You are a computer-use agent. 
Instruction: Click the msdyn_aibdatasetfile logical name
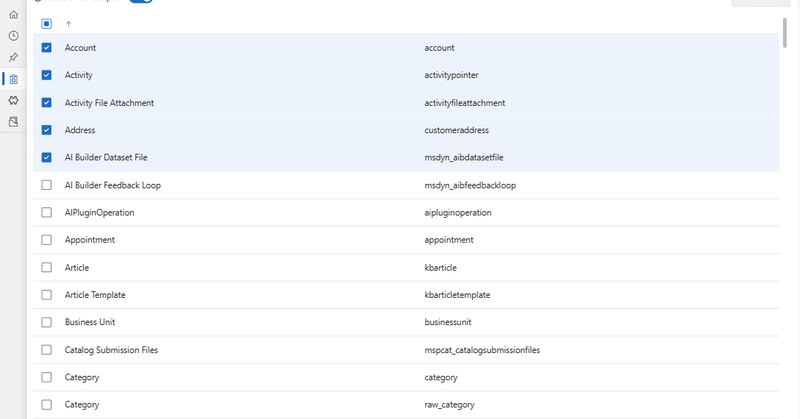pos(464,157)
